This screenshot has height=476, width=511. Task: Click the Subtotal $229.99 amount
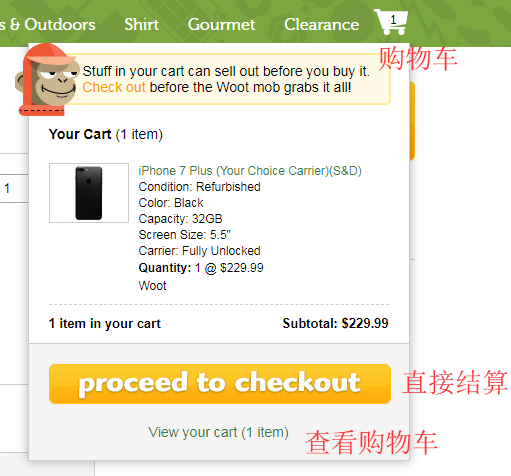(335, 323)
